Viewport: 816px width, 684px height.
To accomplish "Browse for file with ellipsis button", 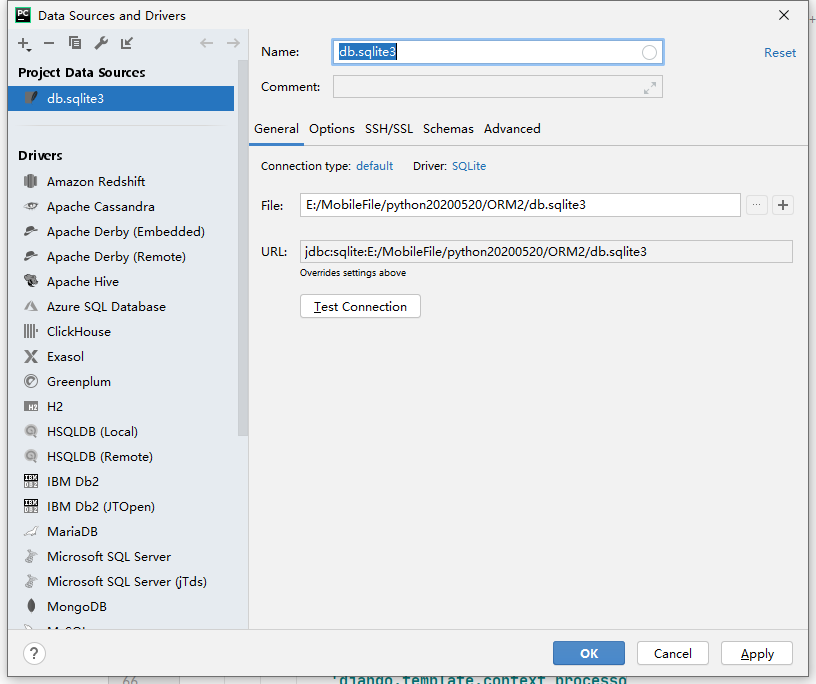I will pos(756,205).
